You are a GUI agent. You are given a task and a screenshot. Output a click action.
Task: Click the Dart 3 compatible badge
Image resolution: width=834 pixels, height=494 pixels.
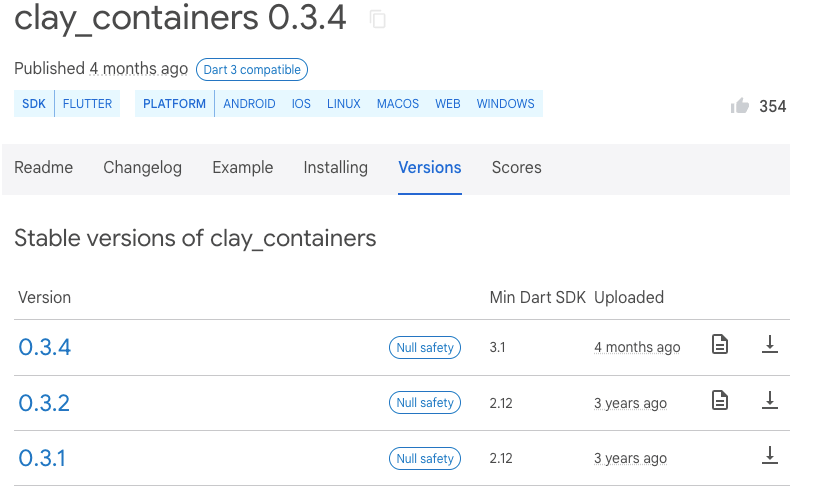[252, 70]
